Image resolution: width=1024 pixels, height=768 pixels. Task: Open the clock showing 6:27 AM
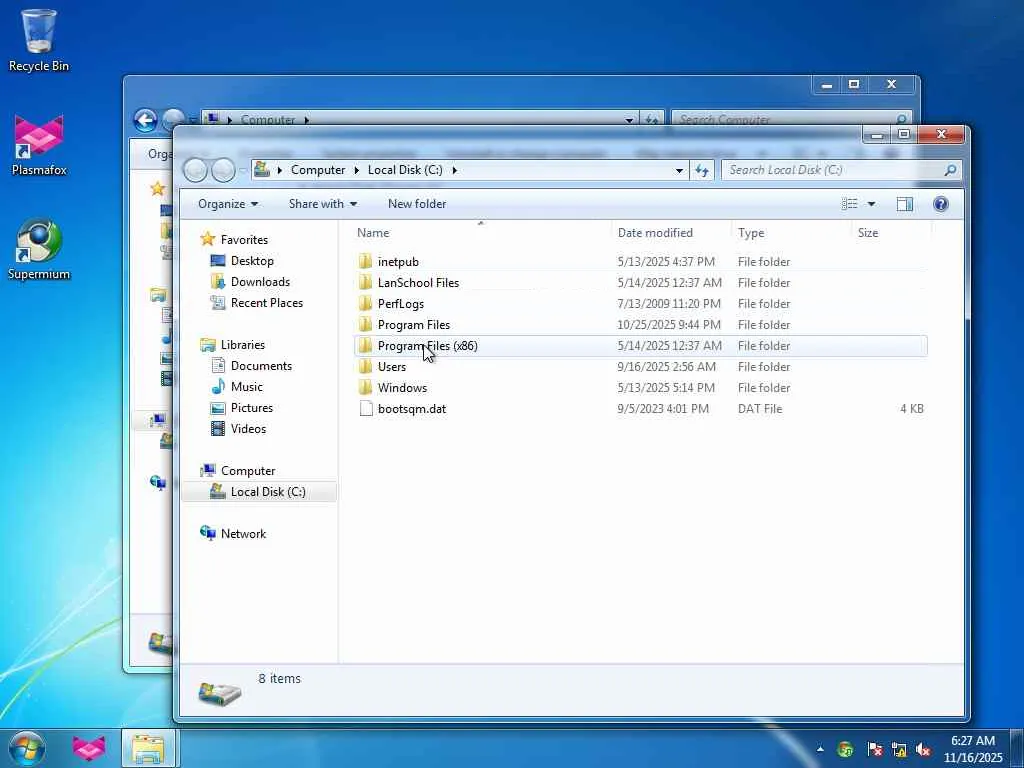[972, 749]
